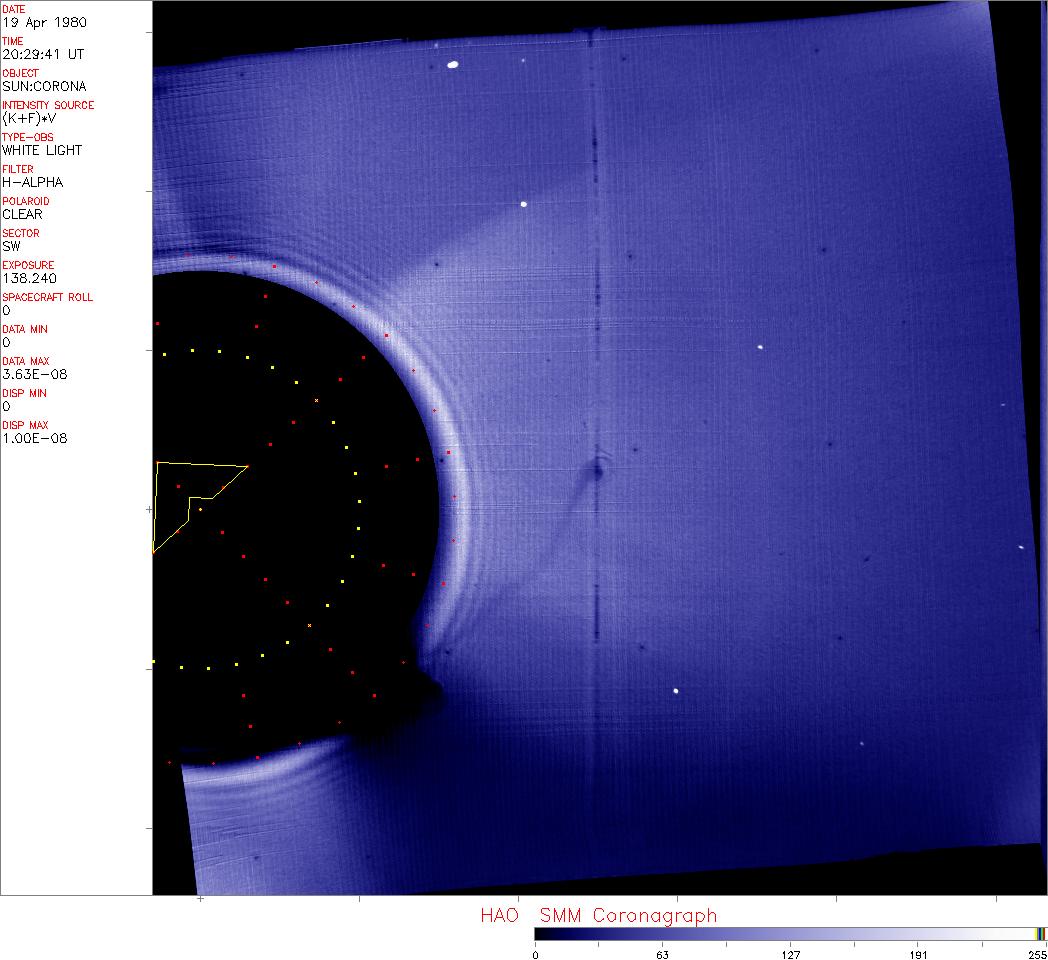The width and height of the screenshot is (1048, 960).
Task: Click the display max value 1.00E-08
Action: click(x=35, y=438)
